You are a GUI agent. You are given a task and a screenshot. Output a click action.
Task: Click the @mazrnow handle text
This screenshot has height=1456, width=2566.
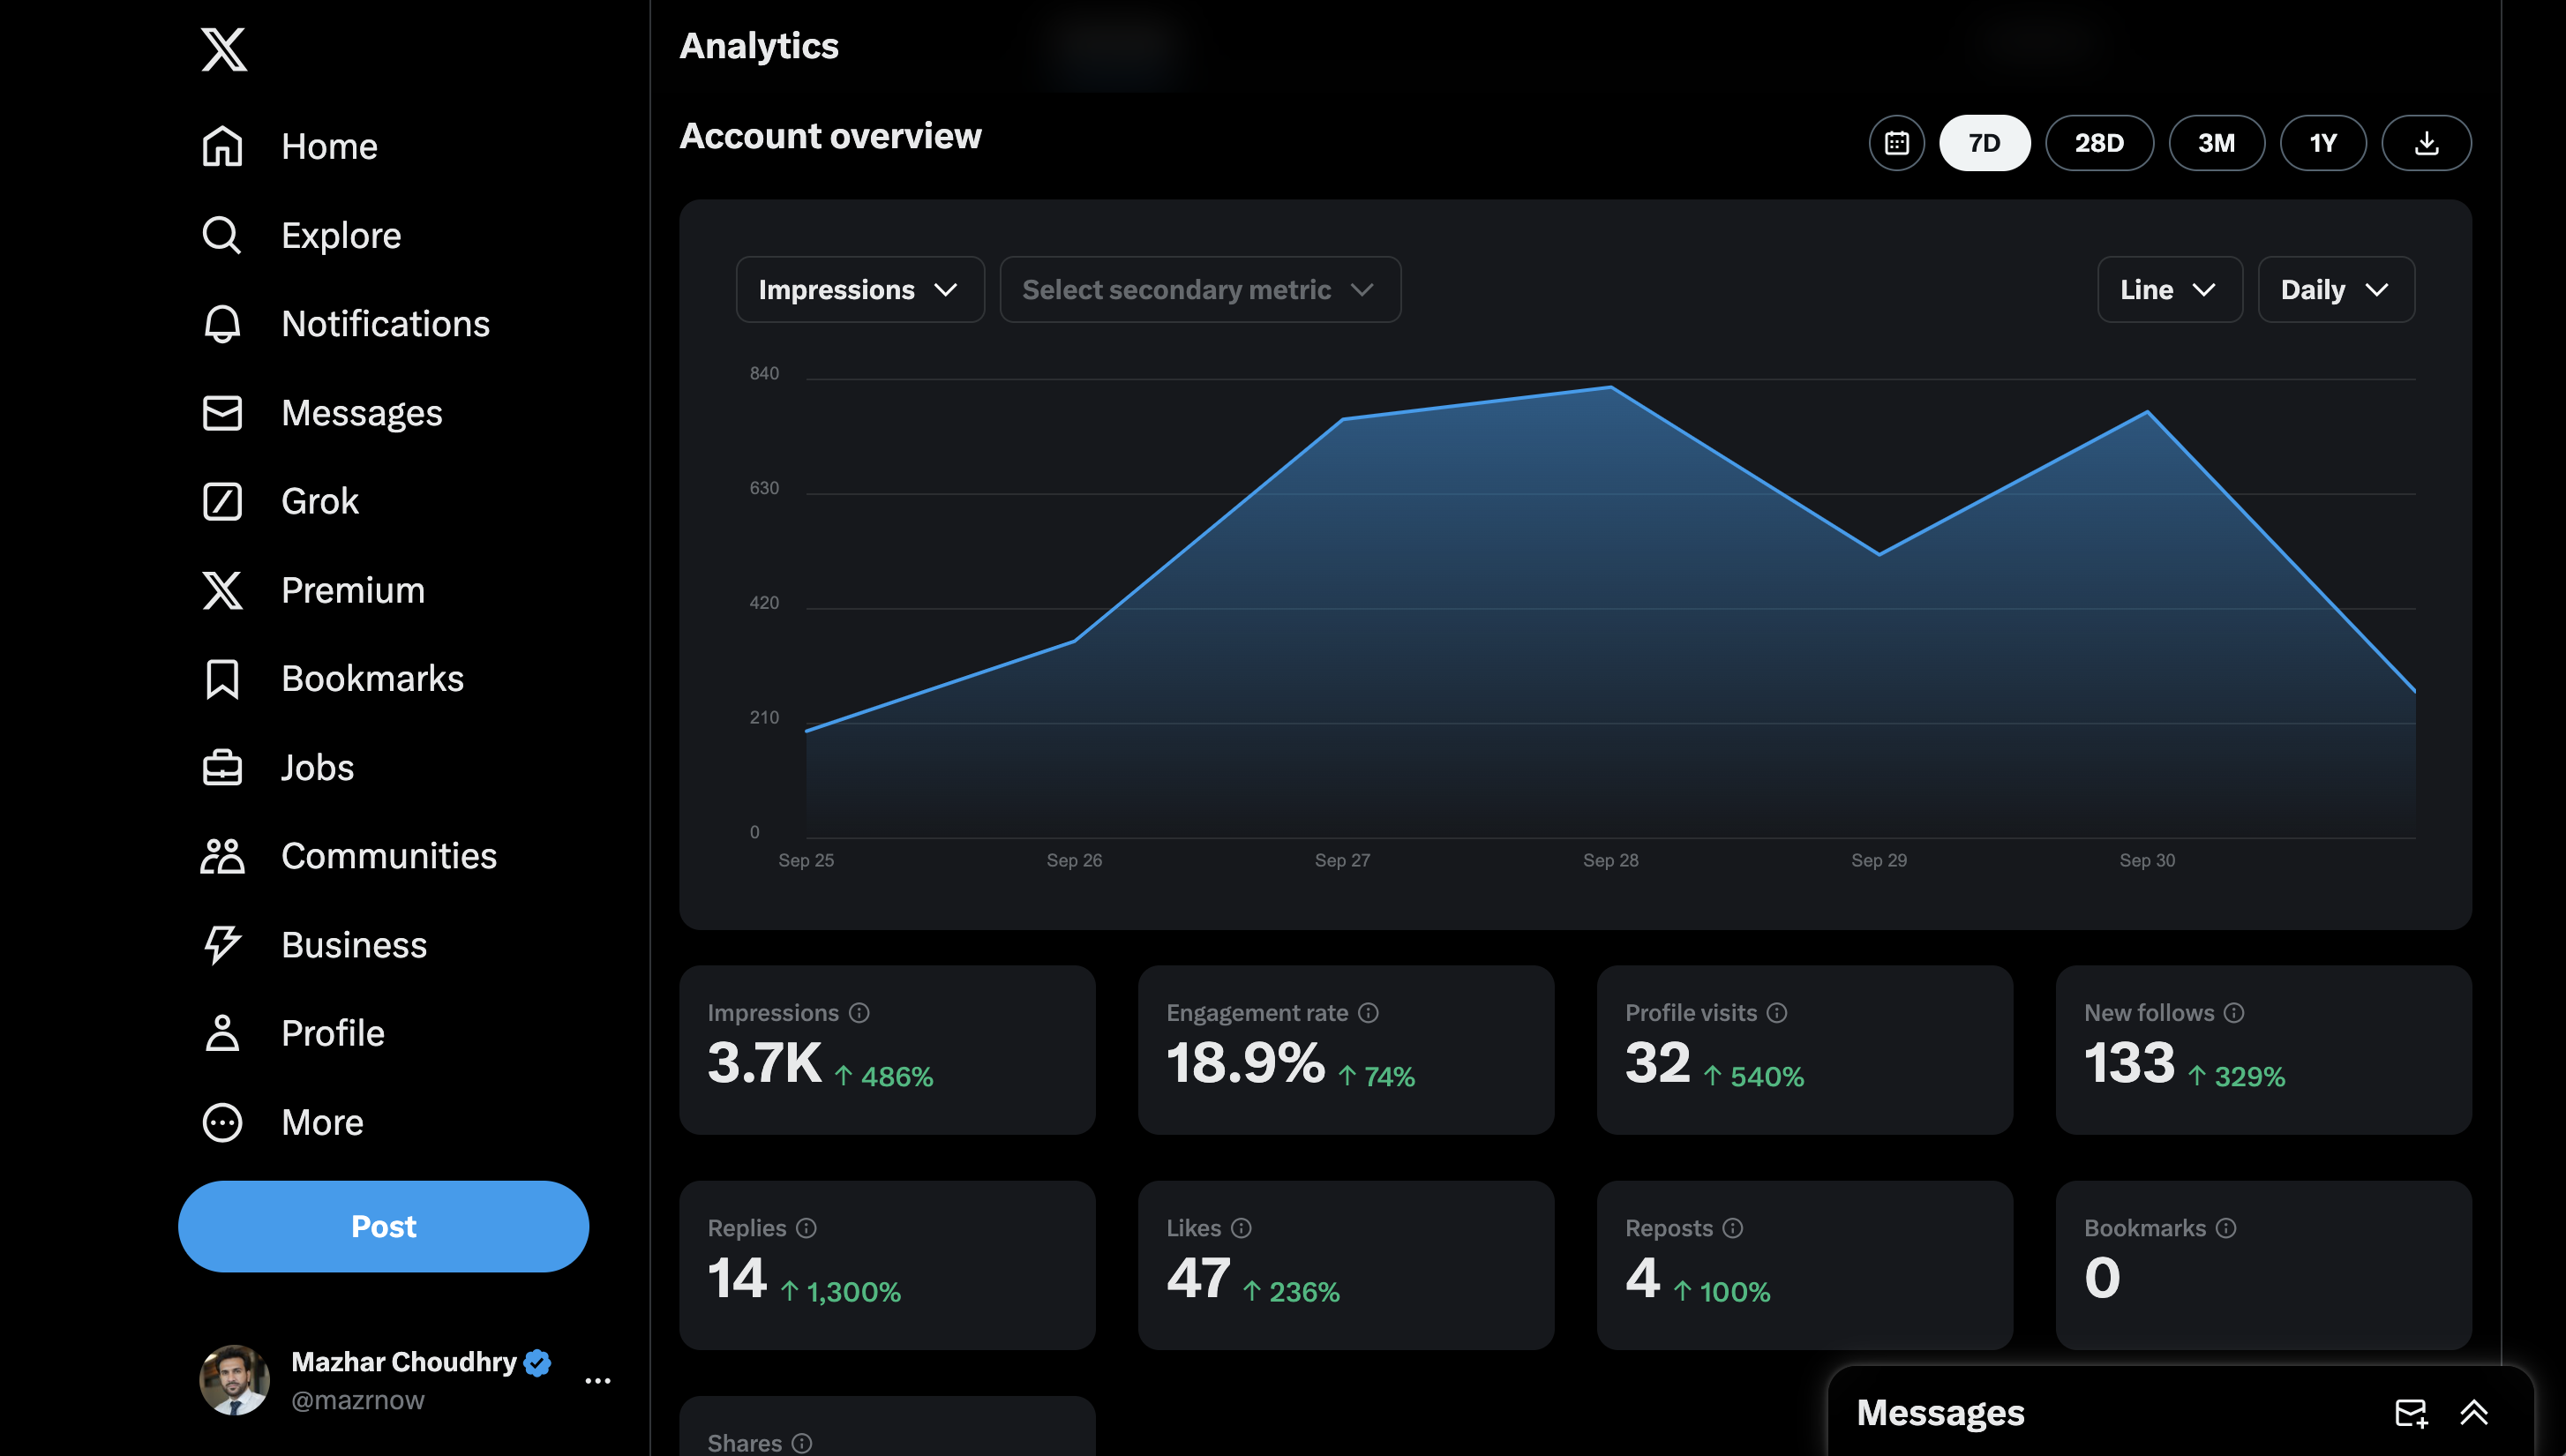[x=357, y=1400]
